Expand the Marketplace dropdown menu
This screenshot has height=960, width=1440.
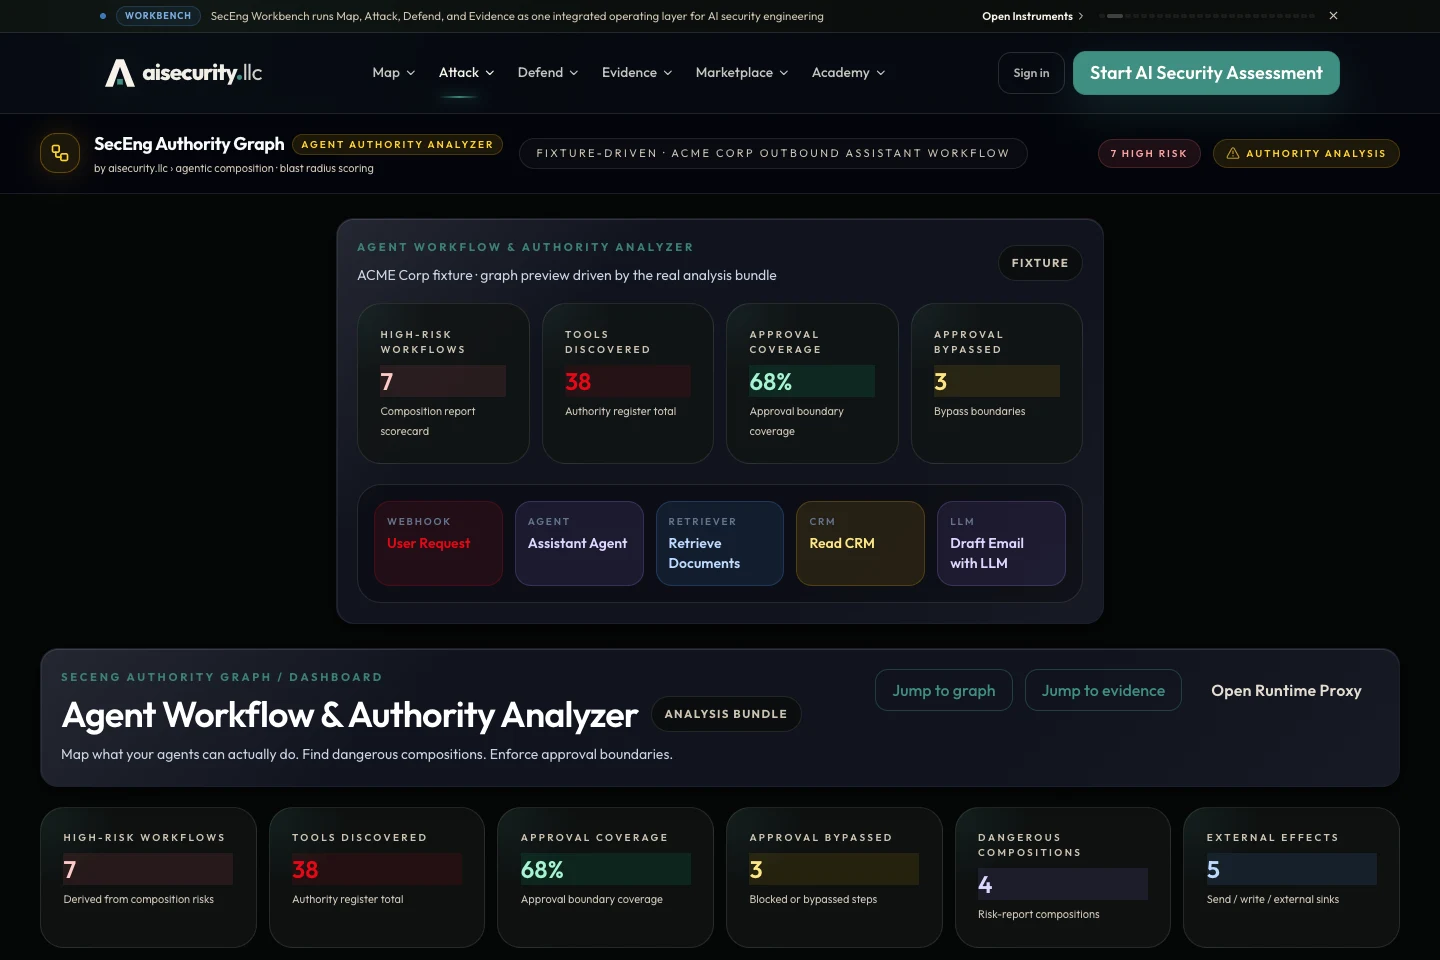click(x=742, y=73)
